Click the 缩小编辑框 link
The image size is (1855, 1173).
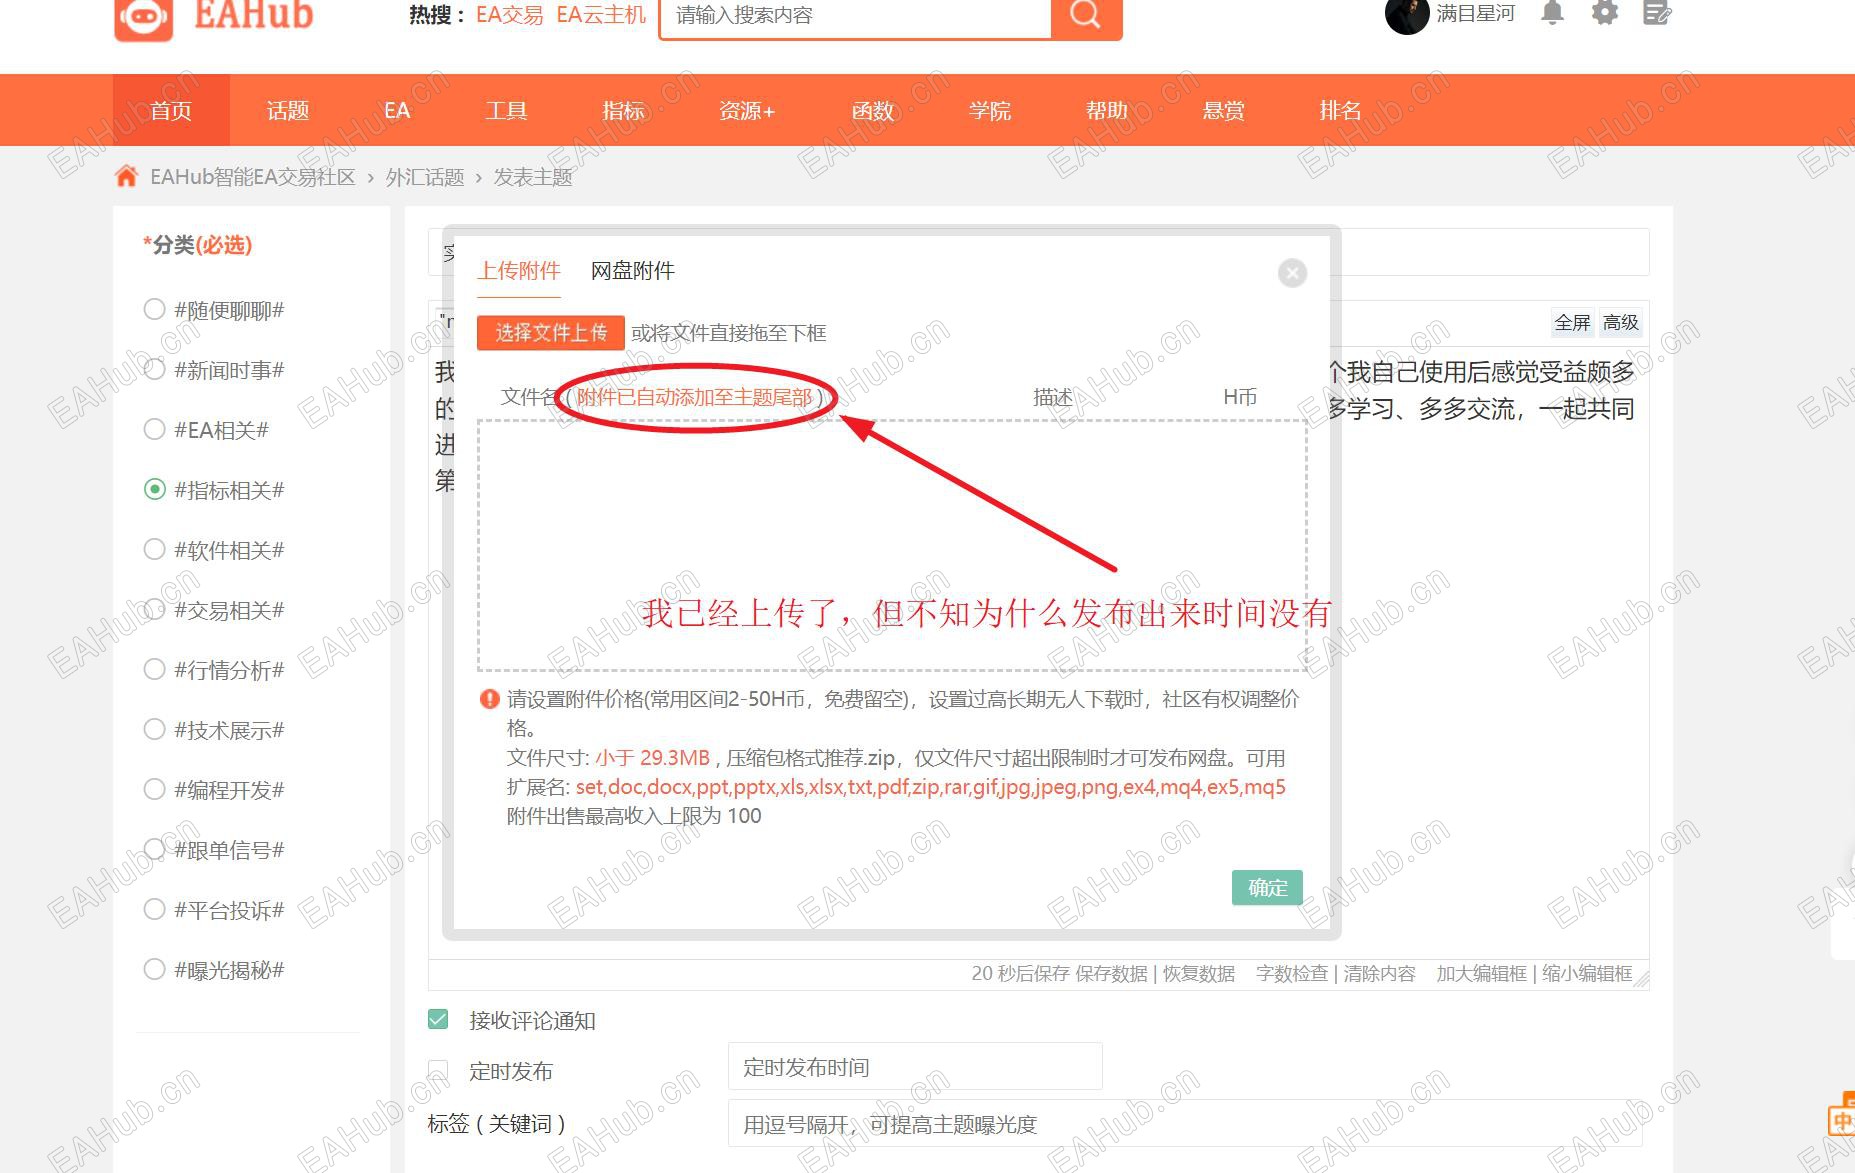click(x=1587, y=974)
